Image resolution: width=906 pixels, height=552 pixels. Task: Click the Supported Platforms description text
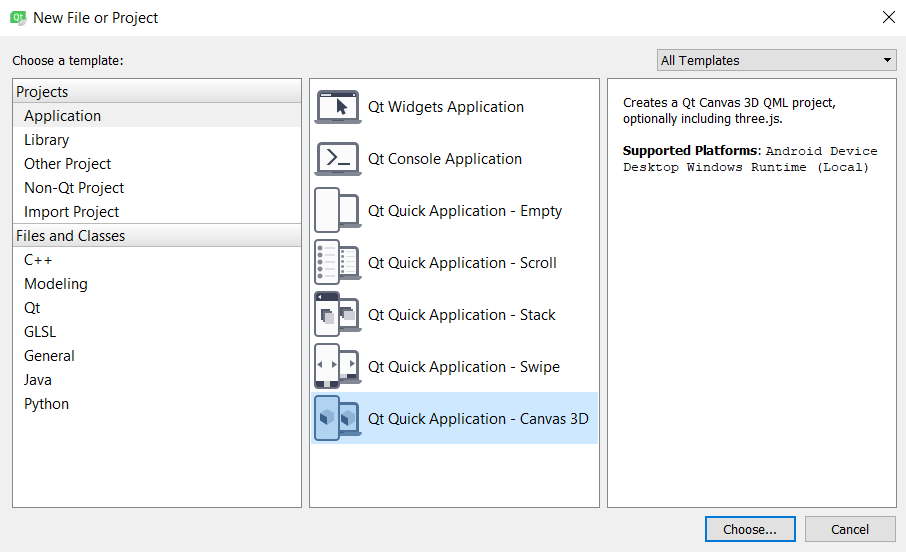(750, 159)
